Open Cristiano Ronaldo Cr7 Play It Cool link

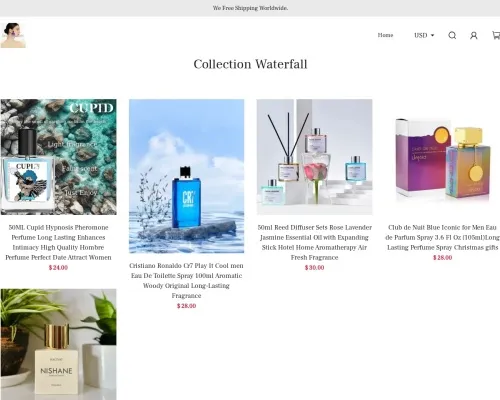point(186,281)
